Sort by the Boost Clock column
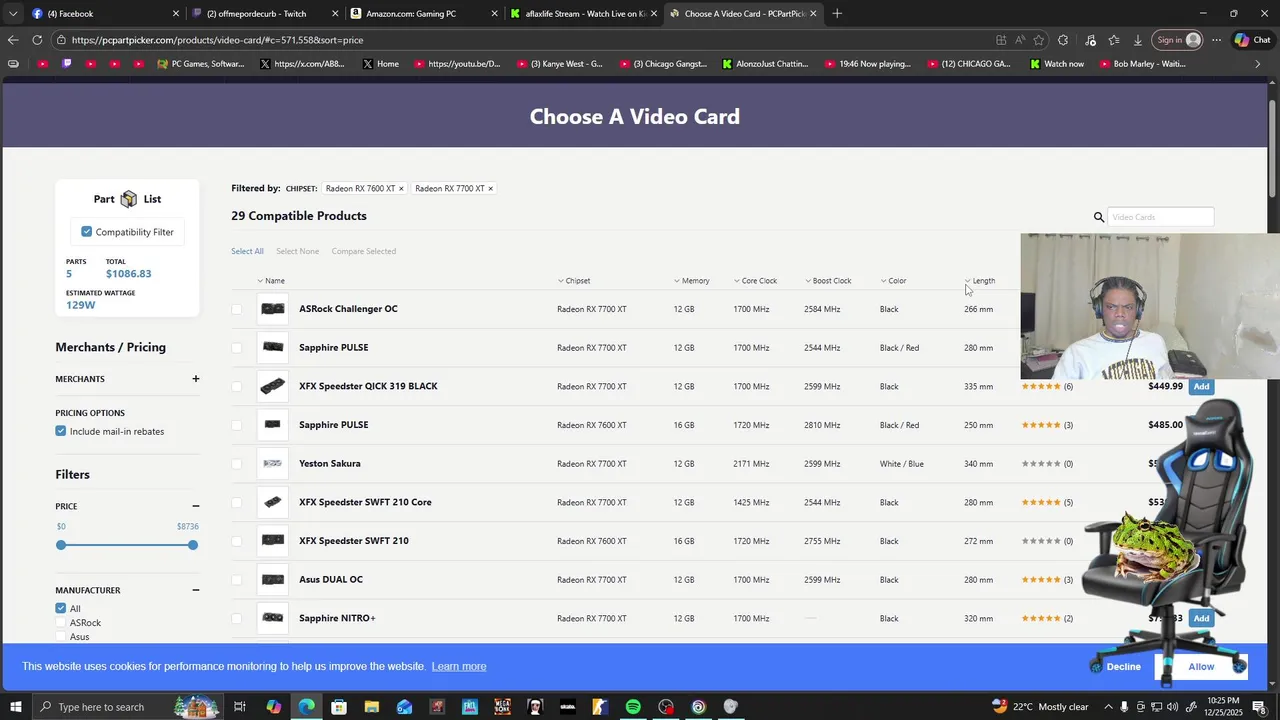 828,281
